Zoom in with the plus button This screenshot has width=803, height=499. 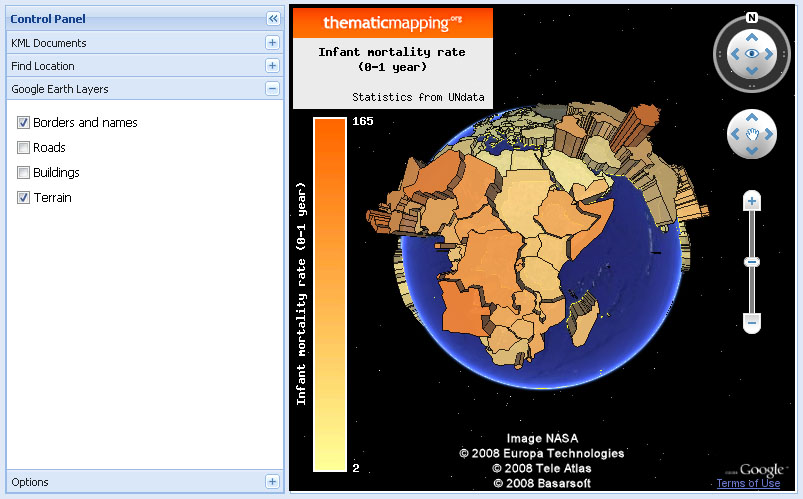click(752, 202)
